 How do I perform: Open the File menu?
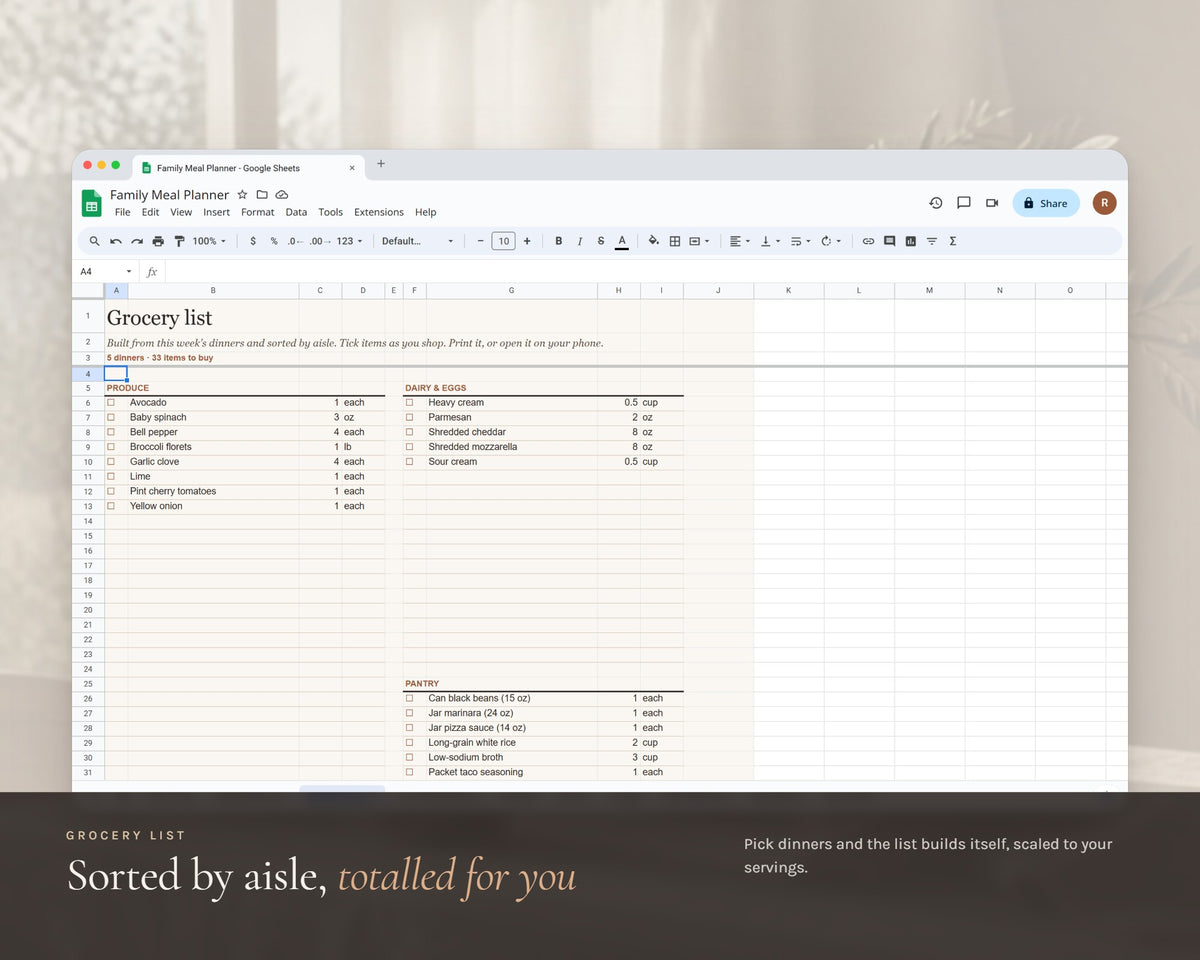(x=122, y=212)
